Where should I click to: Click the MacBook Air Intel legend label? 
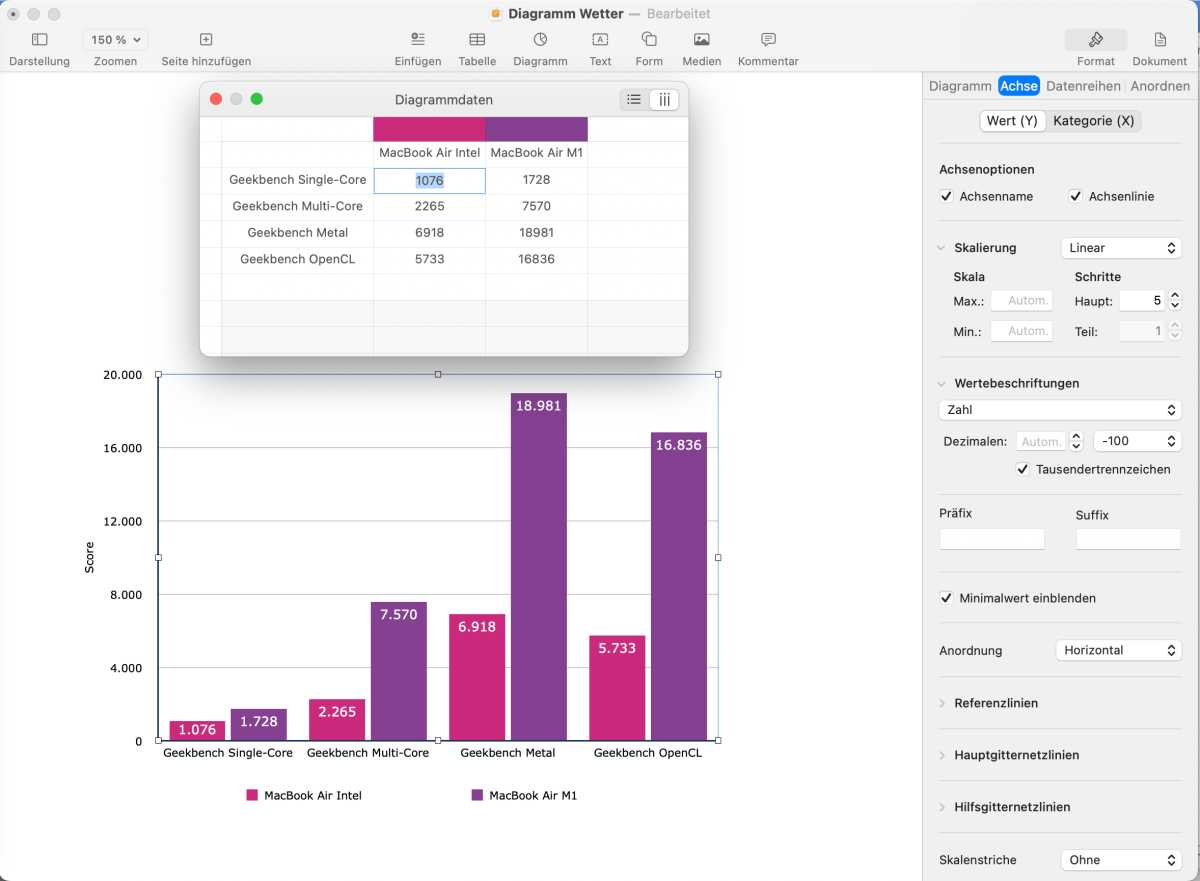click(x=313, y=796)
